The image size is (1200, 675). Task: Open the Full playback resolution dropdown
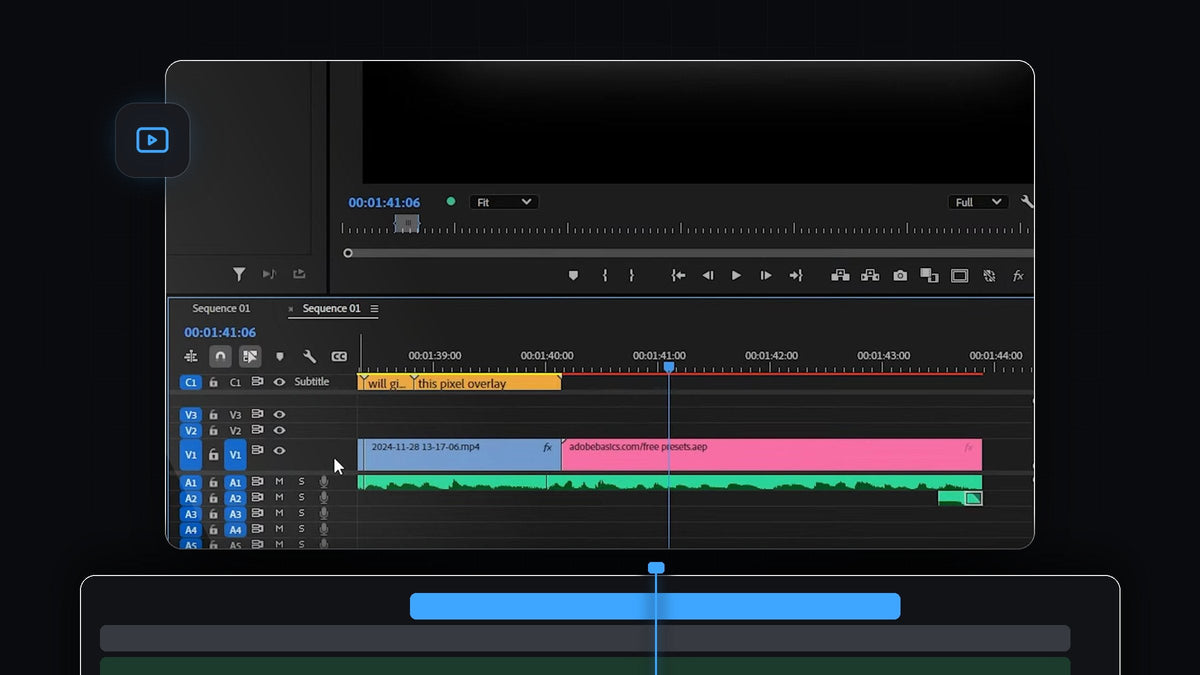(978, 202)
